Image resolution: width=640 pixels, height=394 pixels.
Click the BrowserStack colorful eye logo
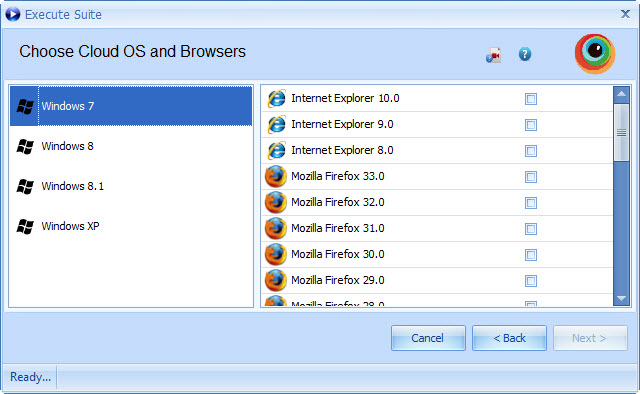click(595, 53)
